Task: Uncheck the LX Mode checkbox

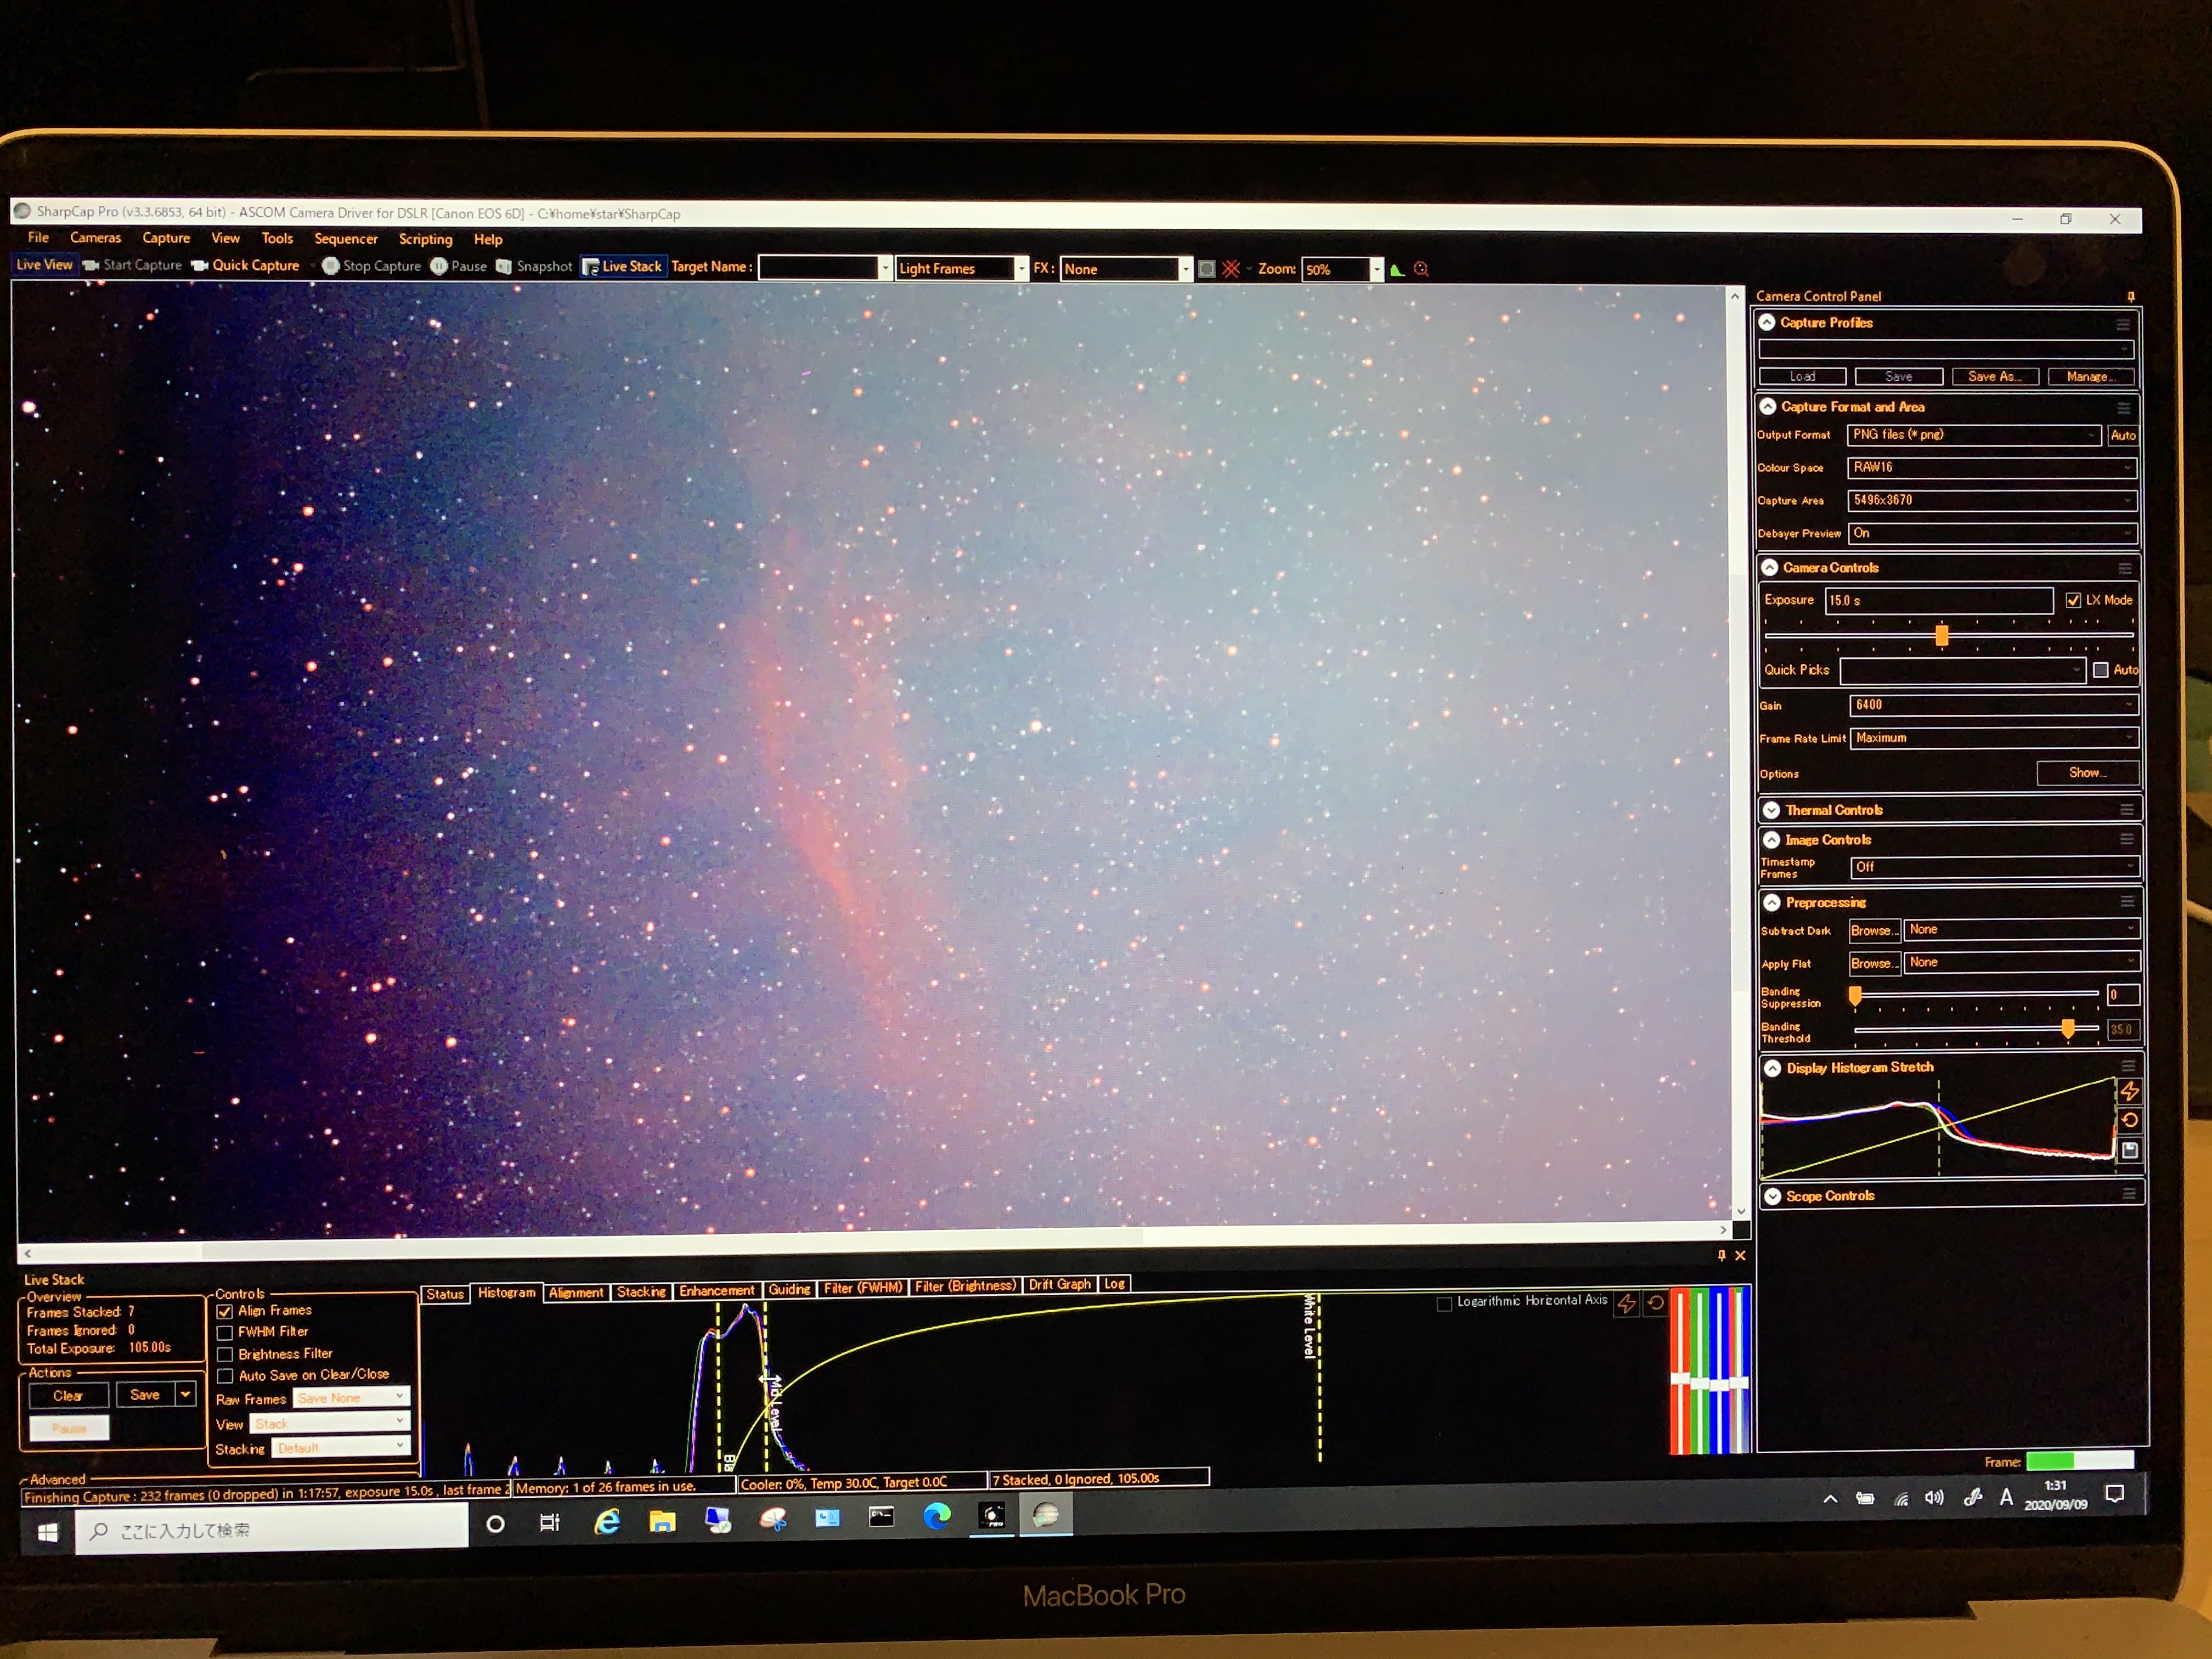Action: pyautogui.click(x=2073, y=600)
